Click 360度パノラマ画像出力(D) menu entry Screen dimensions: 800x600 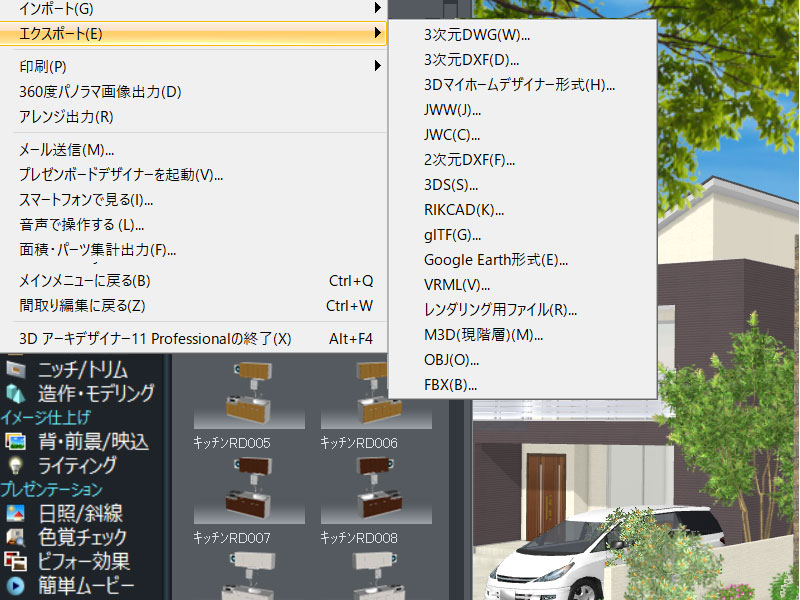pyautogui.click(x=100, y=92)
